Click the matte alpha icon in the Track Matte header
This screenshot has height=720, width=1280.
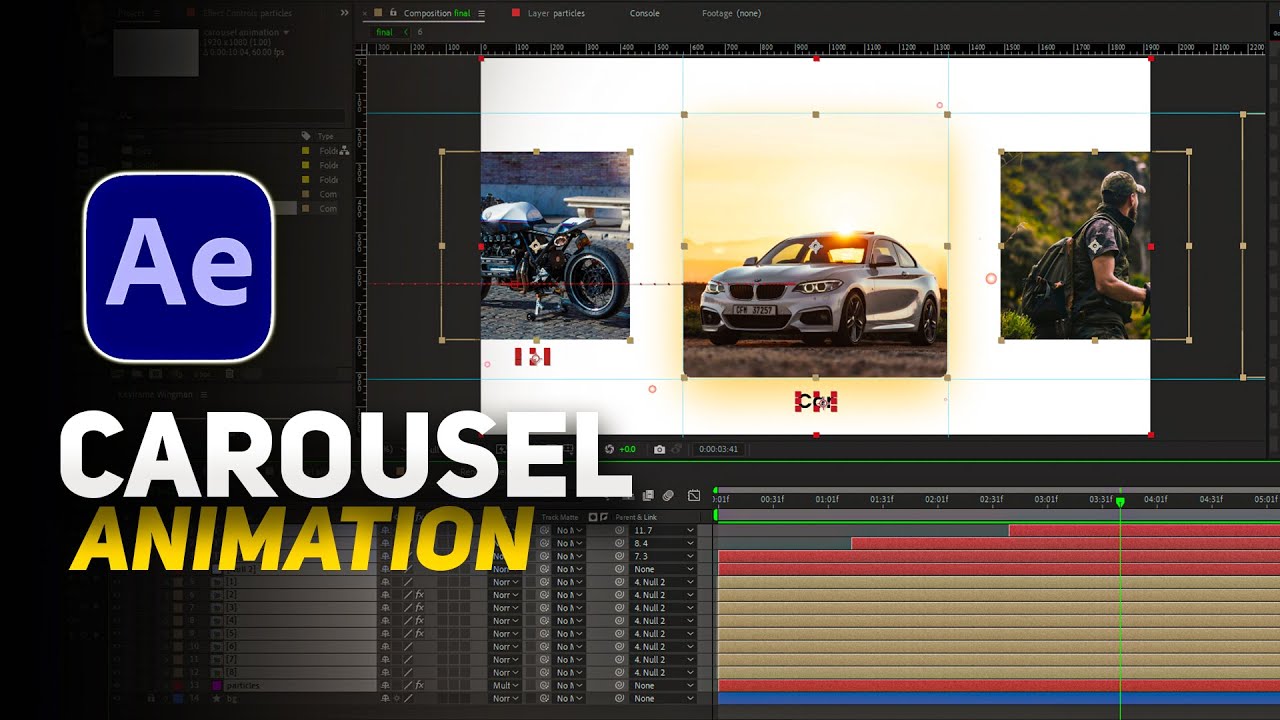(x=593, y=517)
